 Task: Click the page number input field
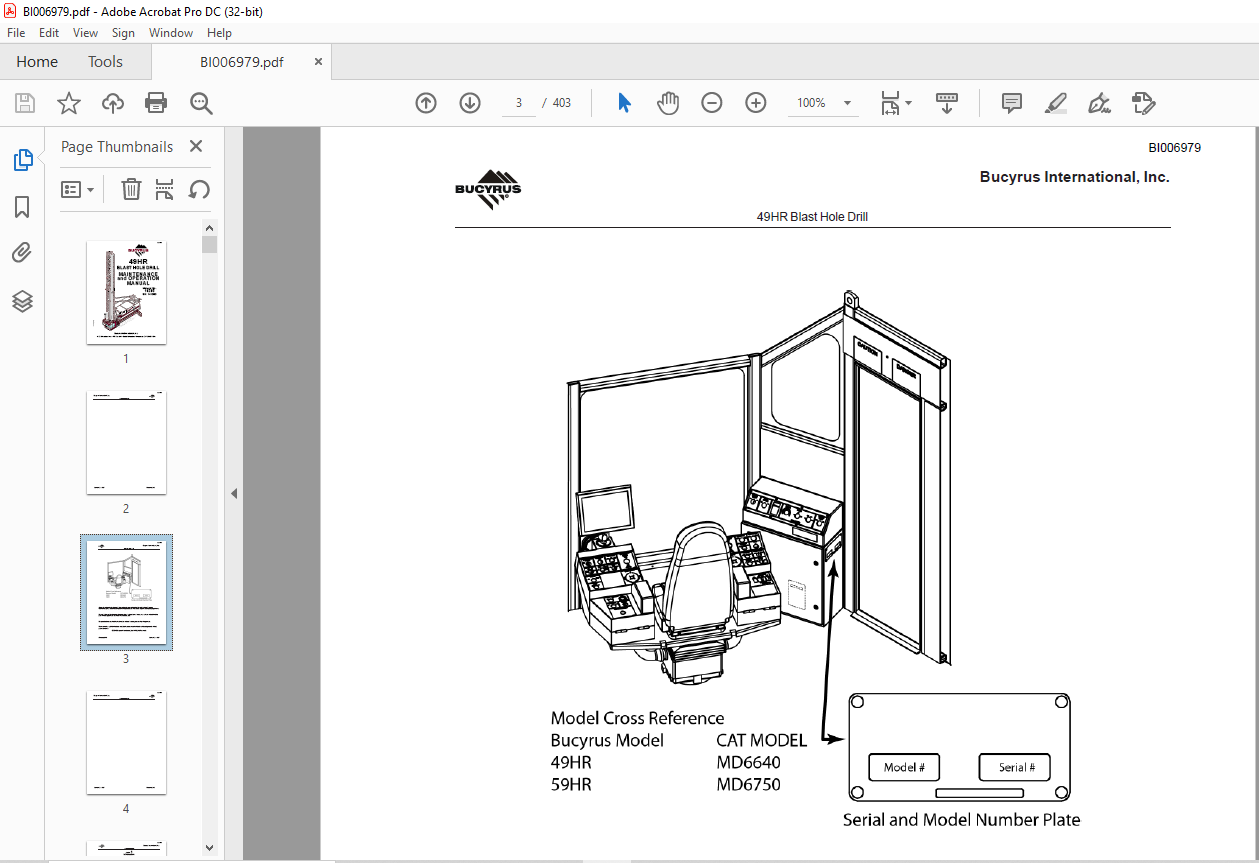pos(519,103)
